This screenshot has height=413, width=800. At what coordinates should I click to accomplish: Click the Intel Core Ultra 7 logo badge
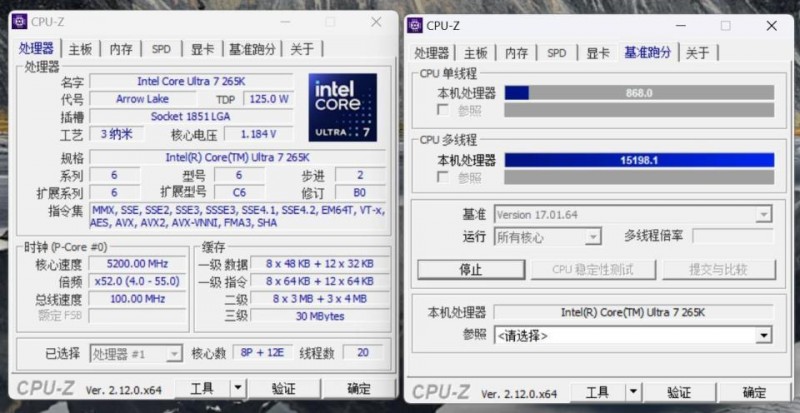point(343,107)
